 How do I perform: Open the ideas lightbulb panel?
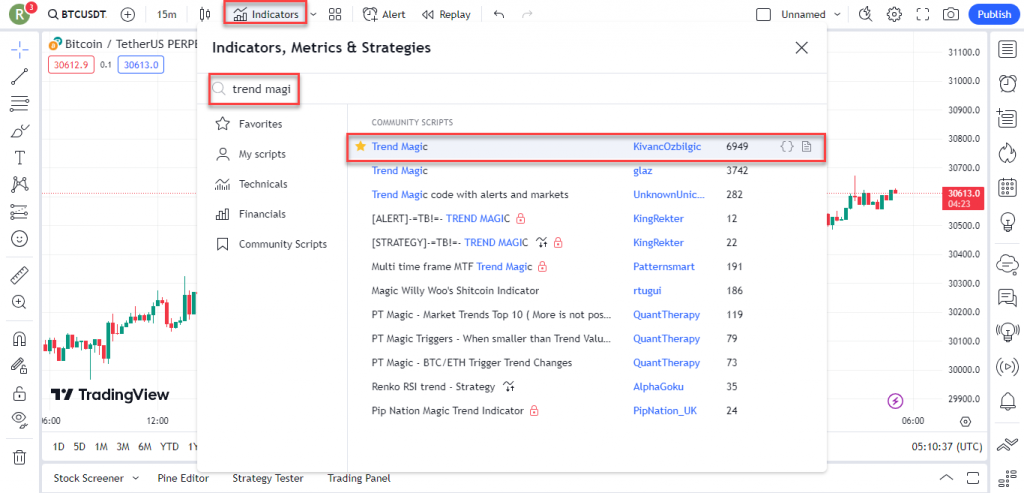1007,222
